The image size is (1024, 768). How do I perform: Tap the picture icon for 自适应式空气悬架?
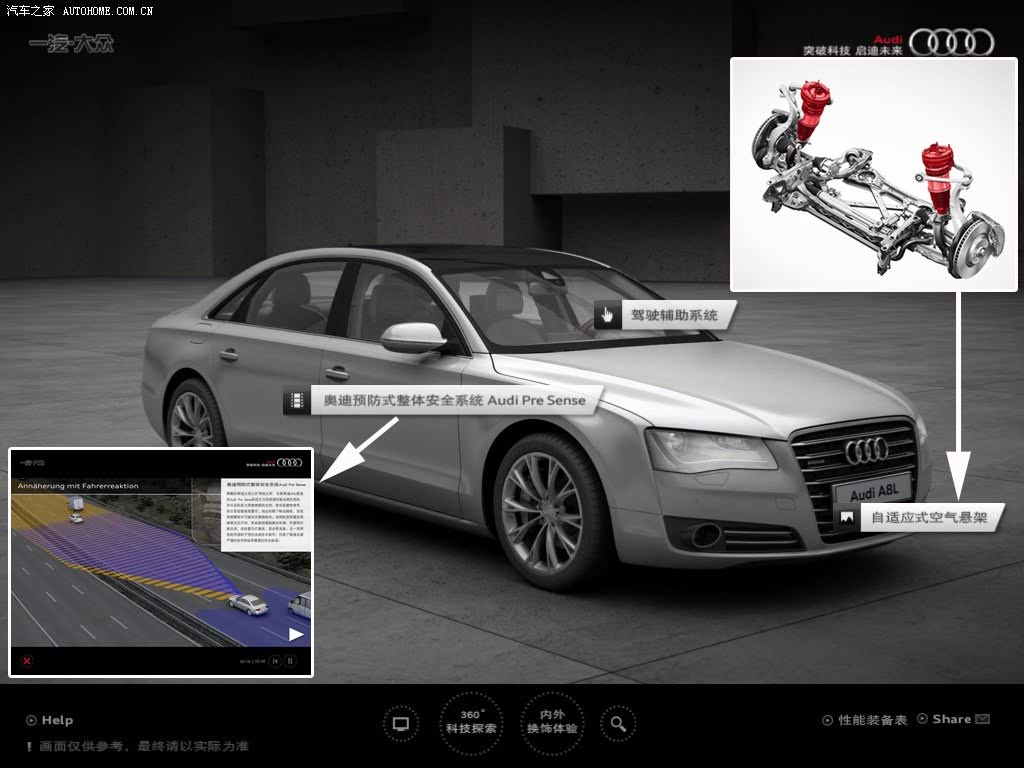[x=847, y=517]
